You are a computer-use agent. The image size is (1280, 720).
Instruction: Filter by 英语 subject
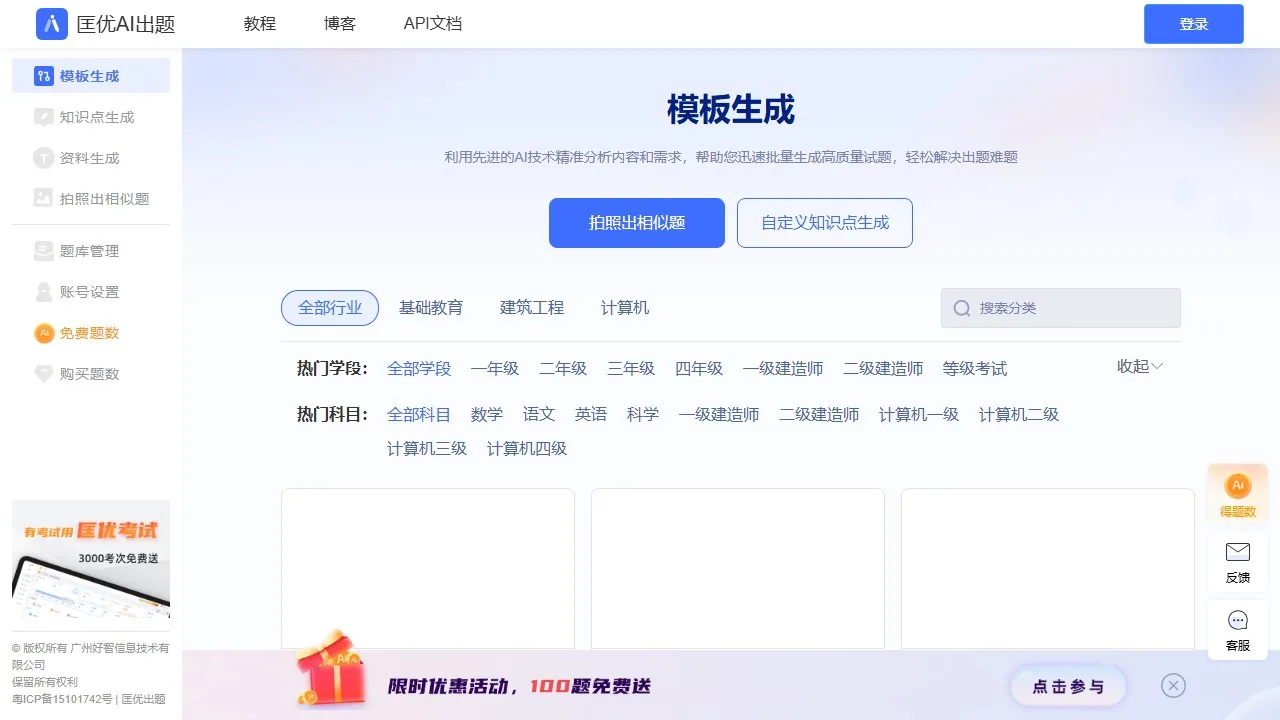(x=591, y=414)
